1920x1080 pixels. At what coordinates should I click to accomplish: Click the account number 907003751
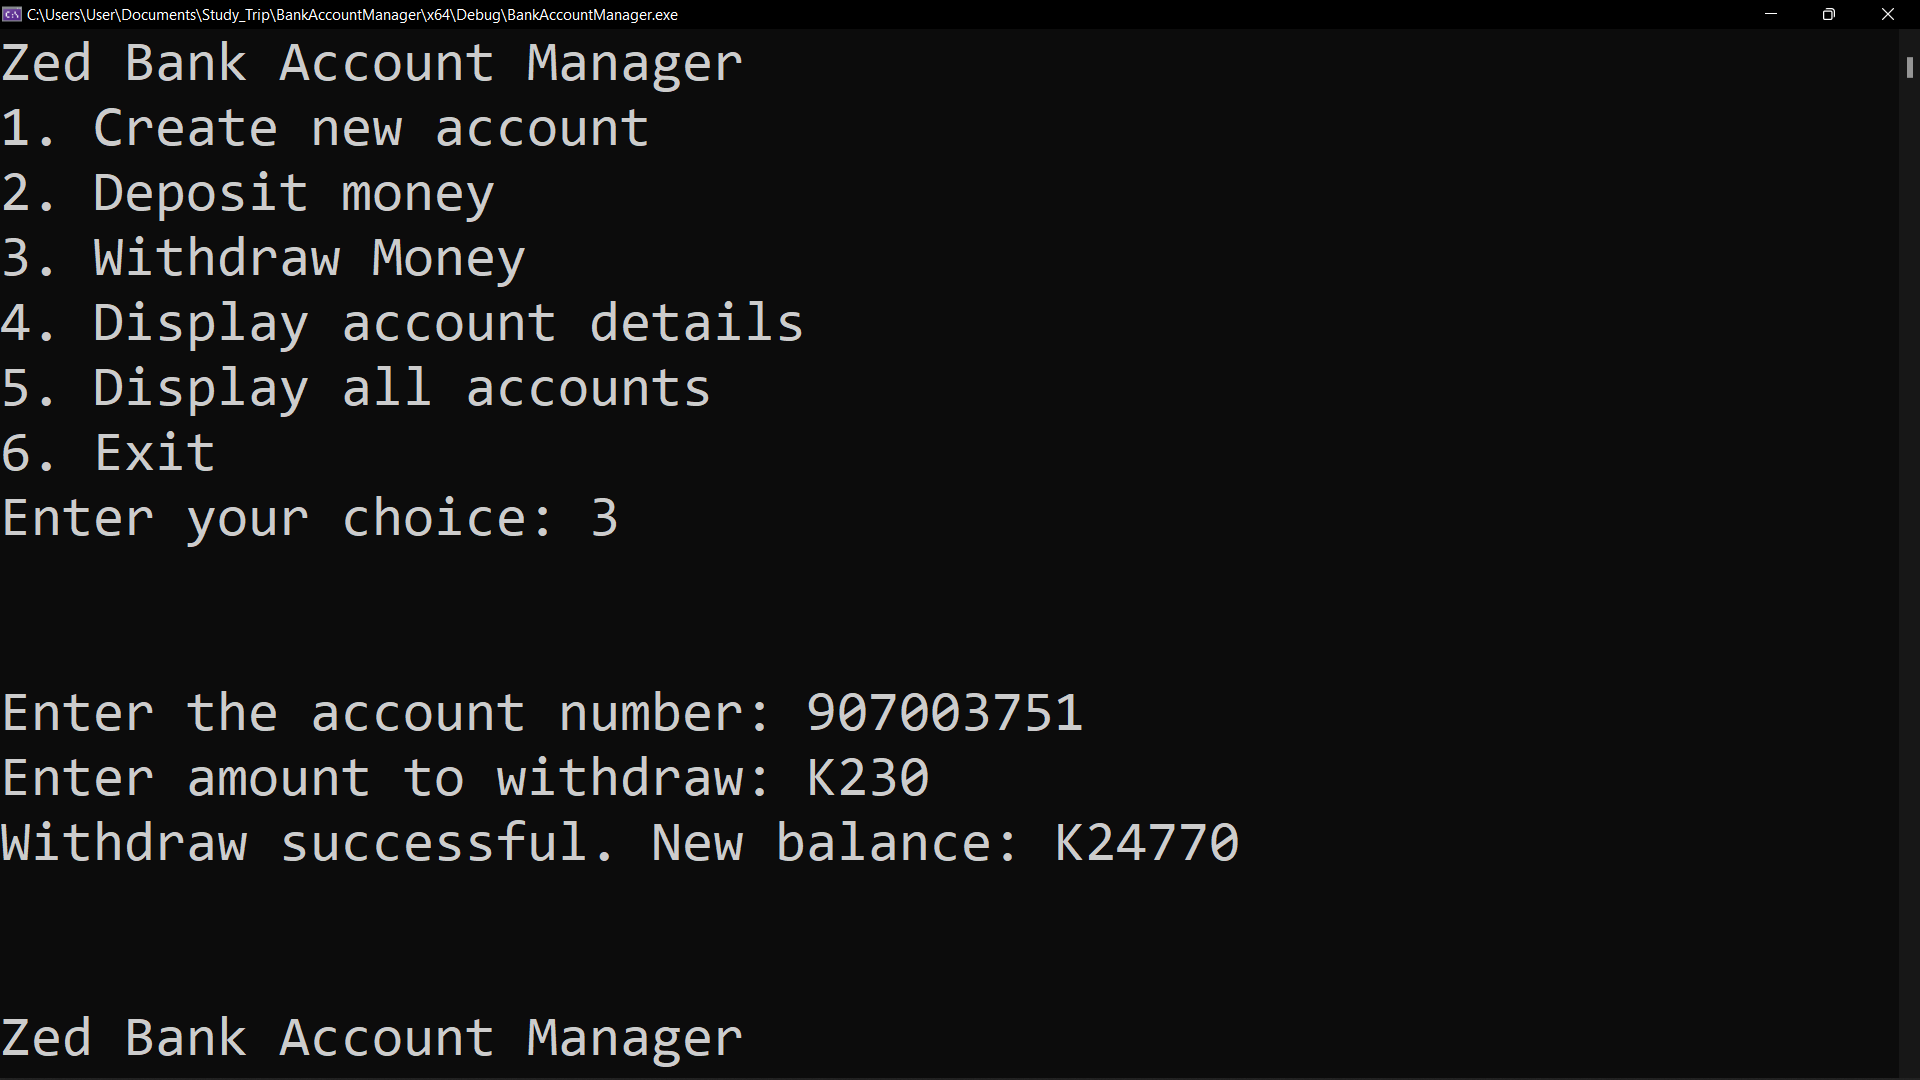pyautogui.click(x=945, y=713)
